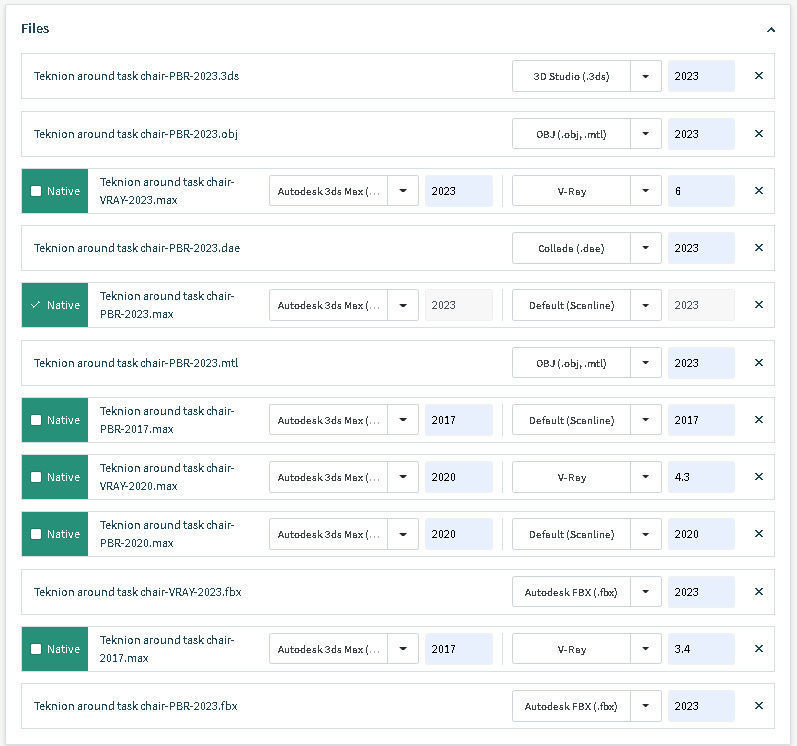The width and height of the screenshot is (797, 746).
Task: Toggle Native checkbox for PBR-2017.max
Action: pyautogui.click(x=37, y=420)
